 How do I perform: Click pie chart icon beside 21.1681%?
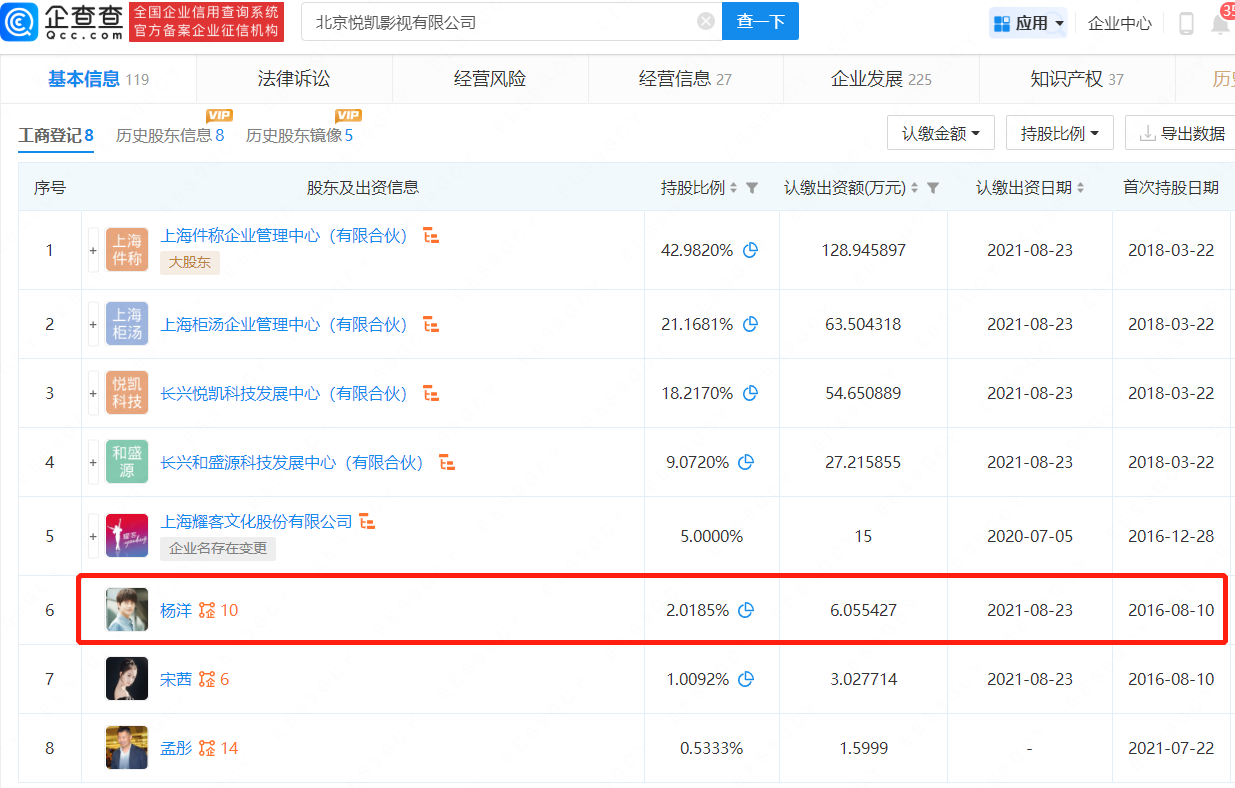(x=750, y=324)
